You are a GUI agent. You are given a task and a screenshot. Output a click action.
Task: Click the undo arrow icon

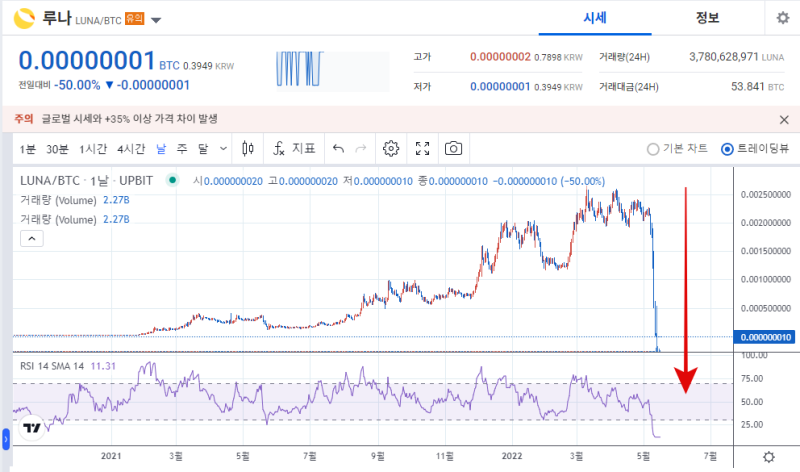tap(338, 148)
